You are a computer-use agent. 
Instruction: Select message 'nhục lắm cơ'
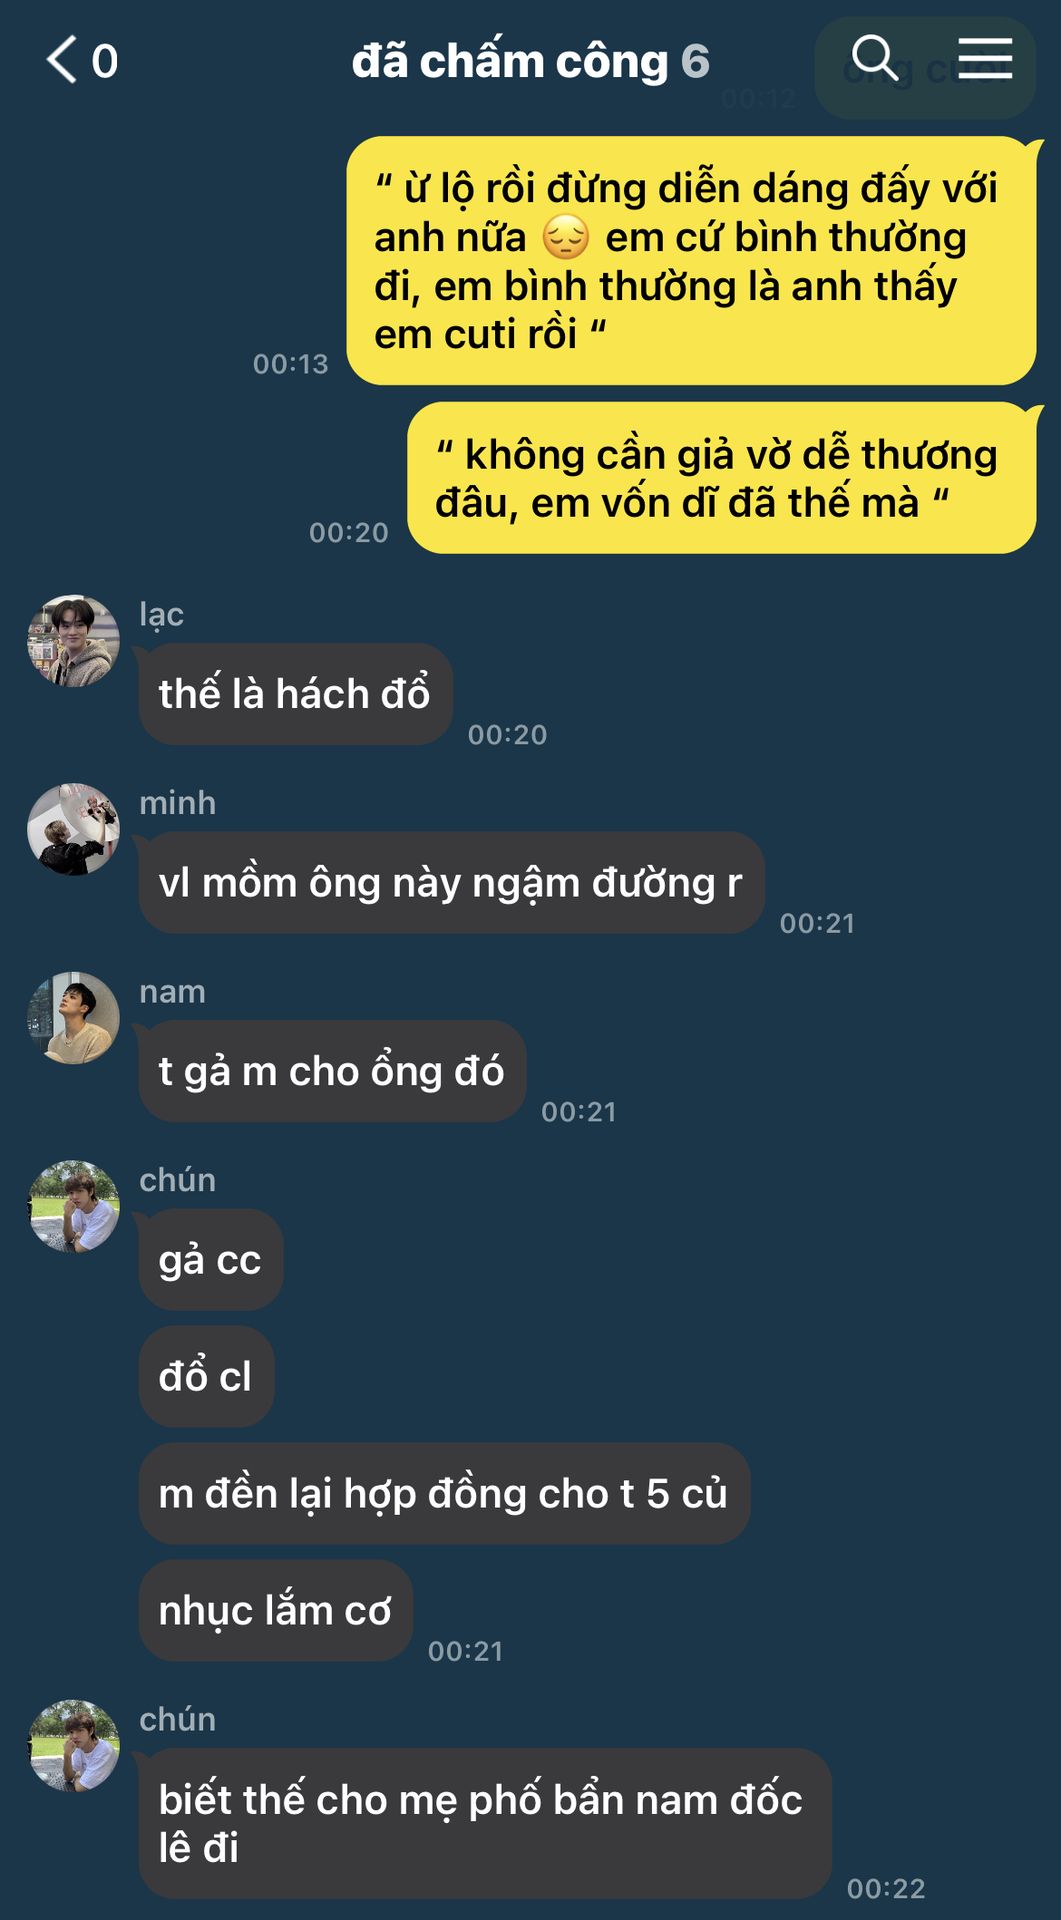275,1610
